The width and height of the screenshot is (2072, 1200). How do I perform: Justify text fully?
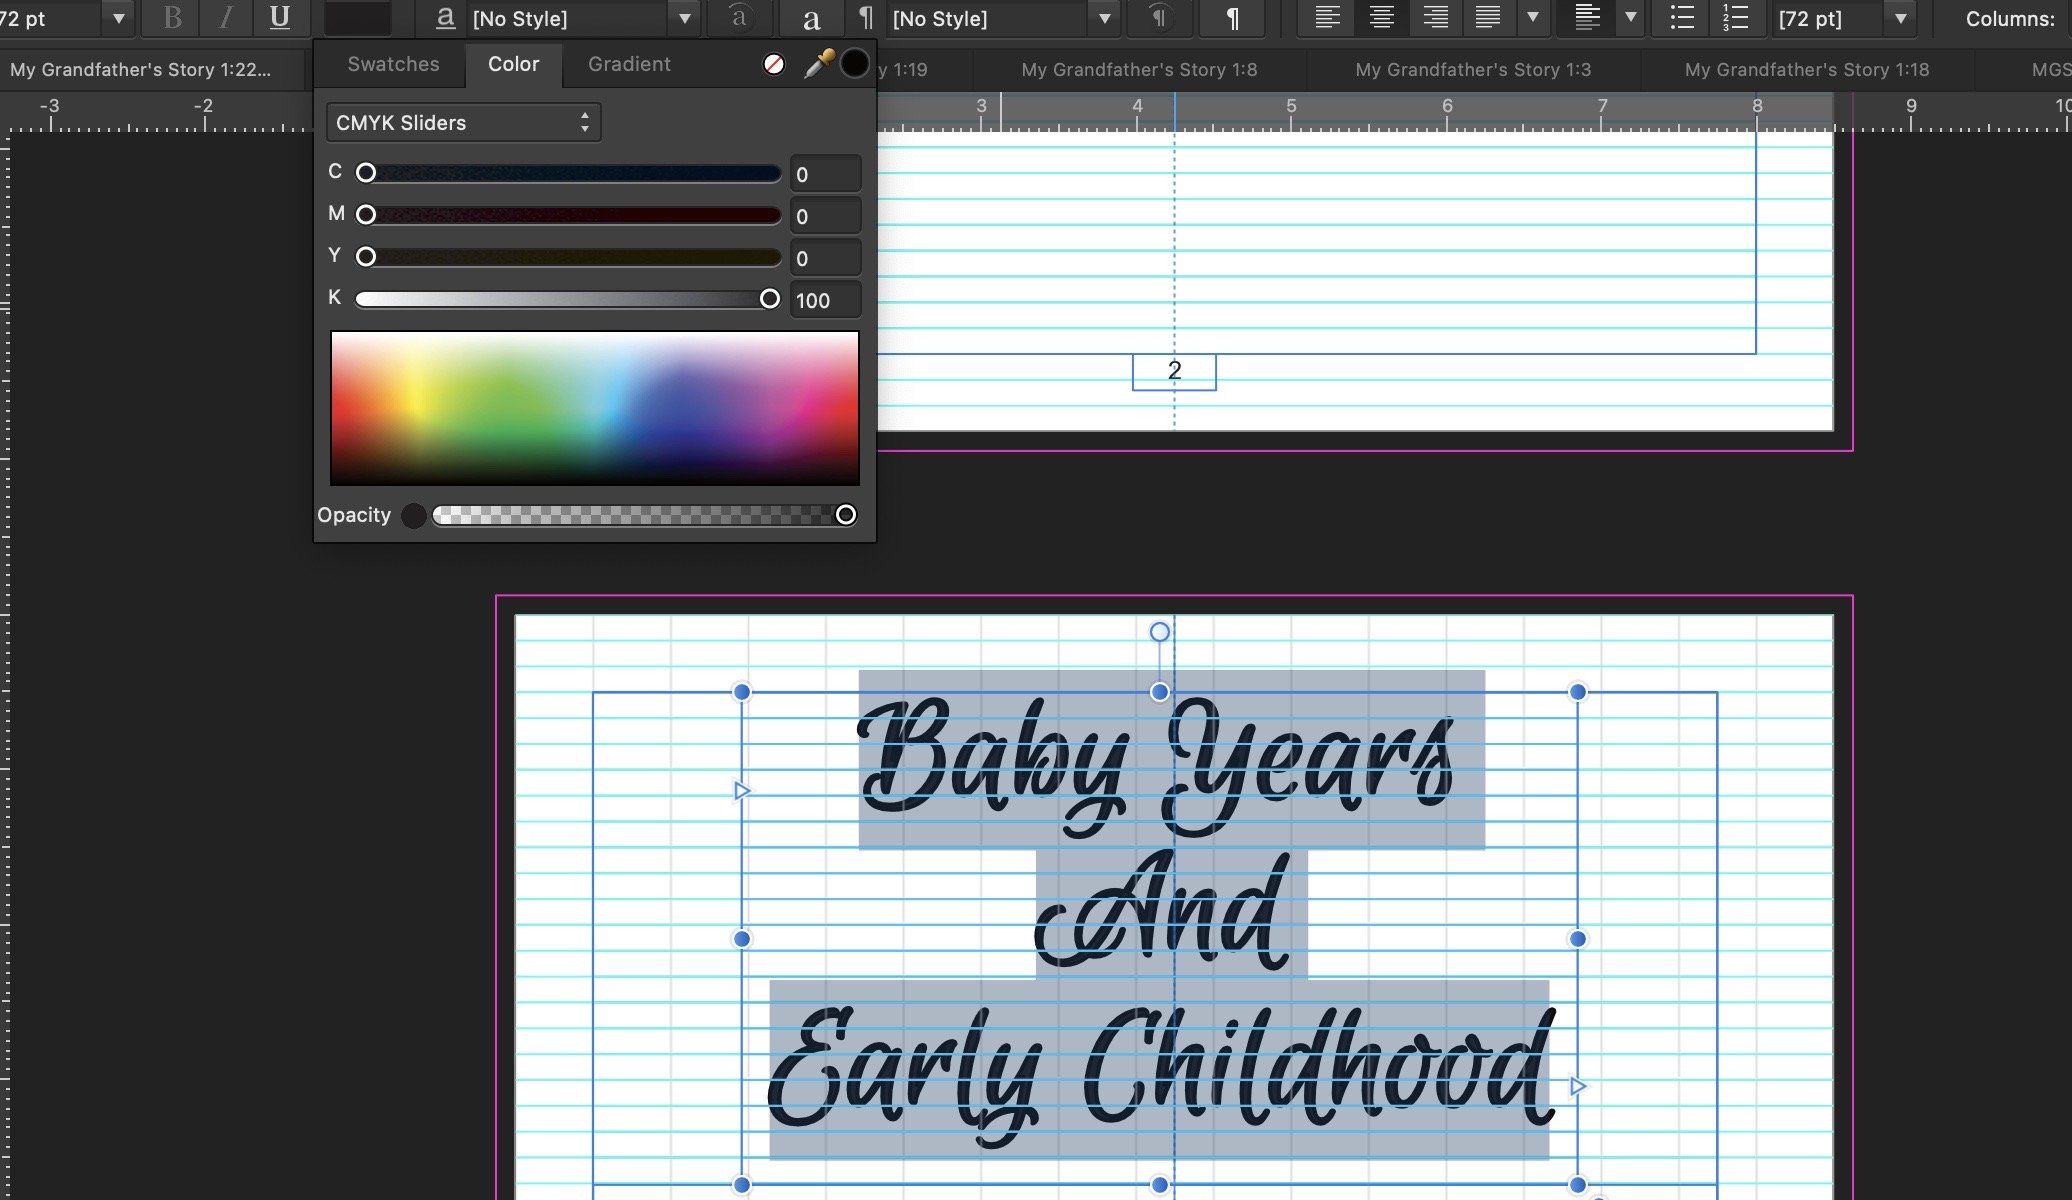[1488, 18]
